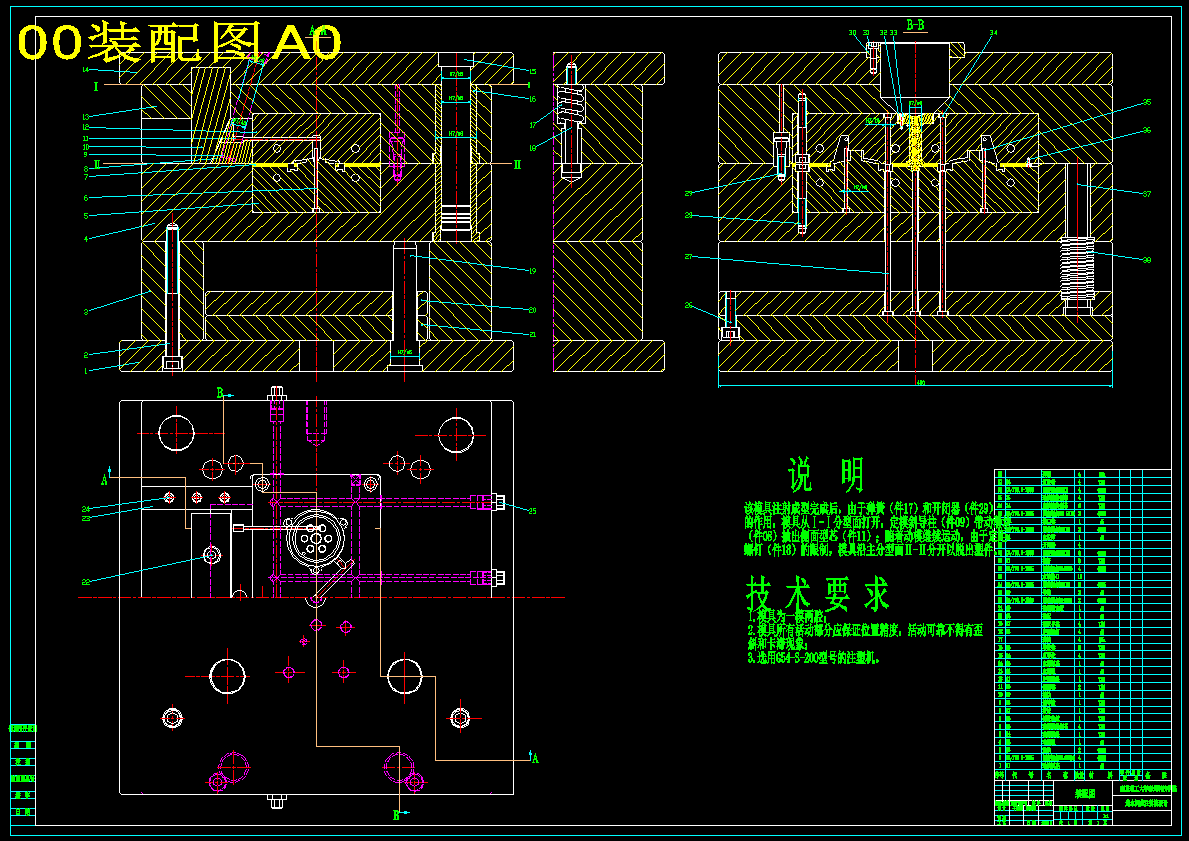Select part callout number 19
Viewport: 1189px width, 841px height.
[532, 271]
